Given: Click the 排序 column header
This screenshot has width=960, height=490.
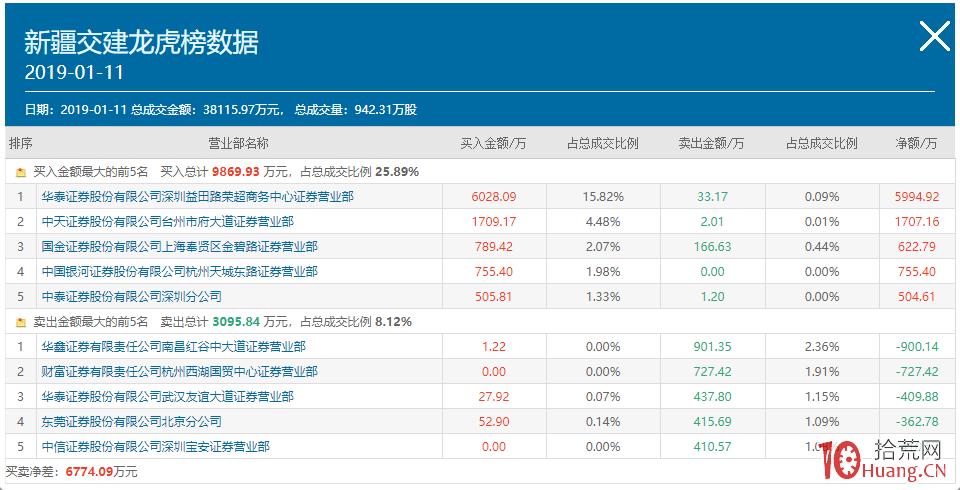Looking at the screenshot, I should click(x=21, y=143).
